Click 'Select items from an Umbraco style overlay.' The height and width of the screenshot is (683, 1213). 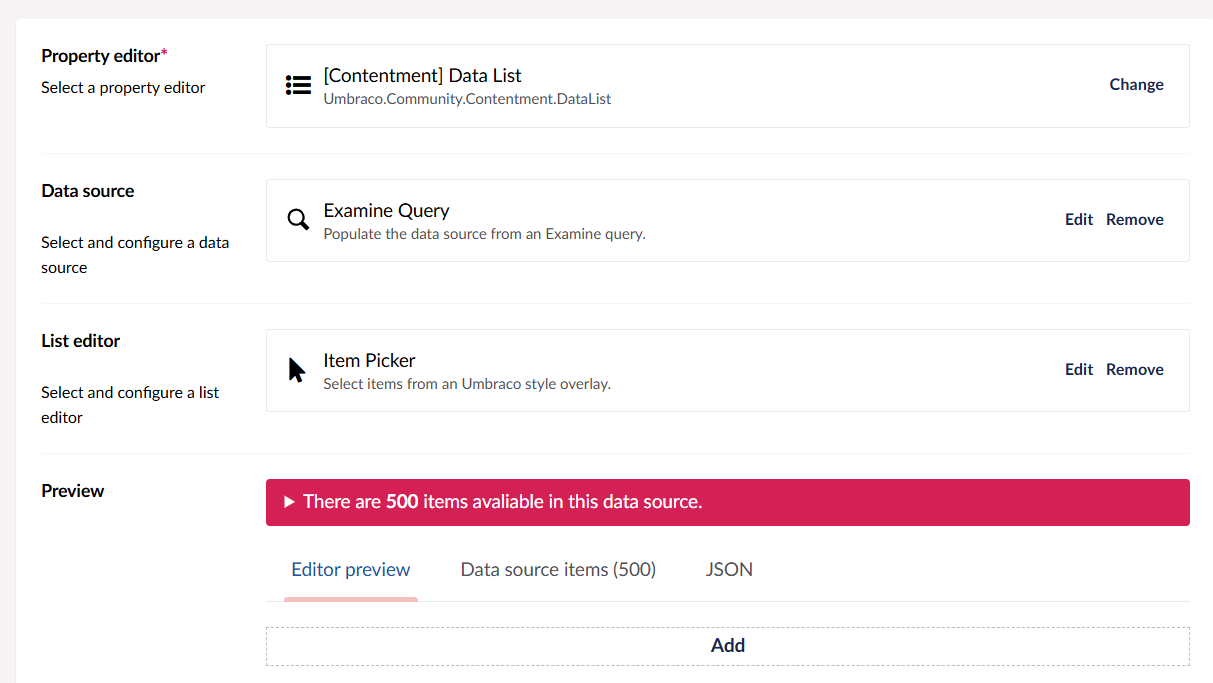coord(466,384)
